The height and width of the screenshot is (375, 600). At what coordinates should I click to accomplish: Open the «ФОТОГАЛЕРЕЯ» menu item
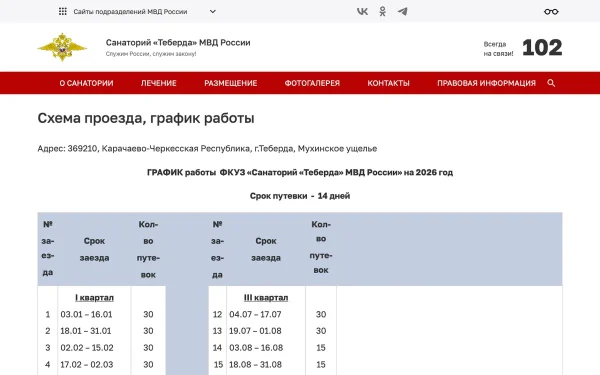coord(312,83)
